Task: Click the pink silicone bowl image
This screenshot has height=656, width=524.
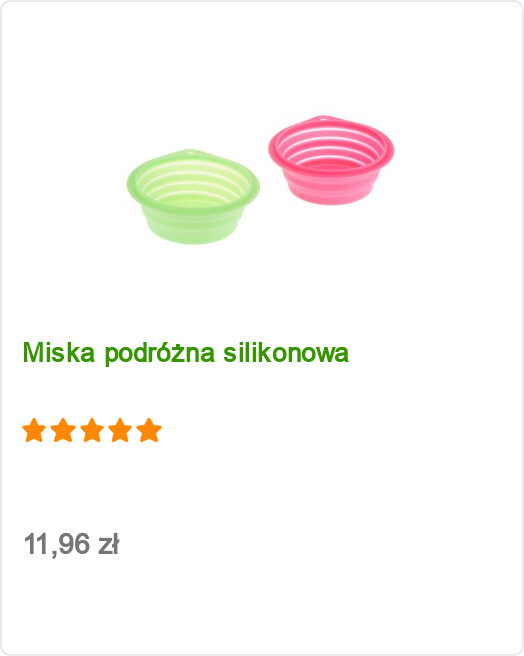Action: (331, 160)
